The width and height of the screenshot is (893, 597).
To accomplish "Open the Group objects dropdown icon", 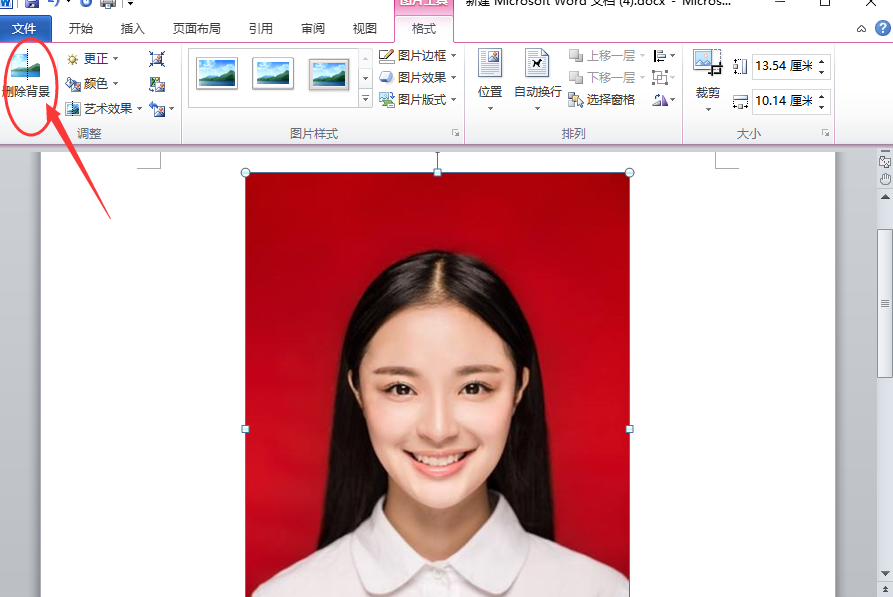I will click(663, 77).
